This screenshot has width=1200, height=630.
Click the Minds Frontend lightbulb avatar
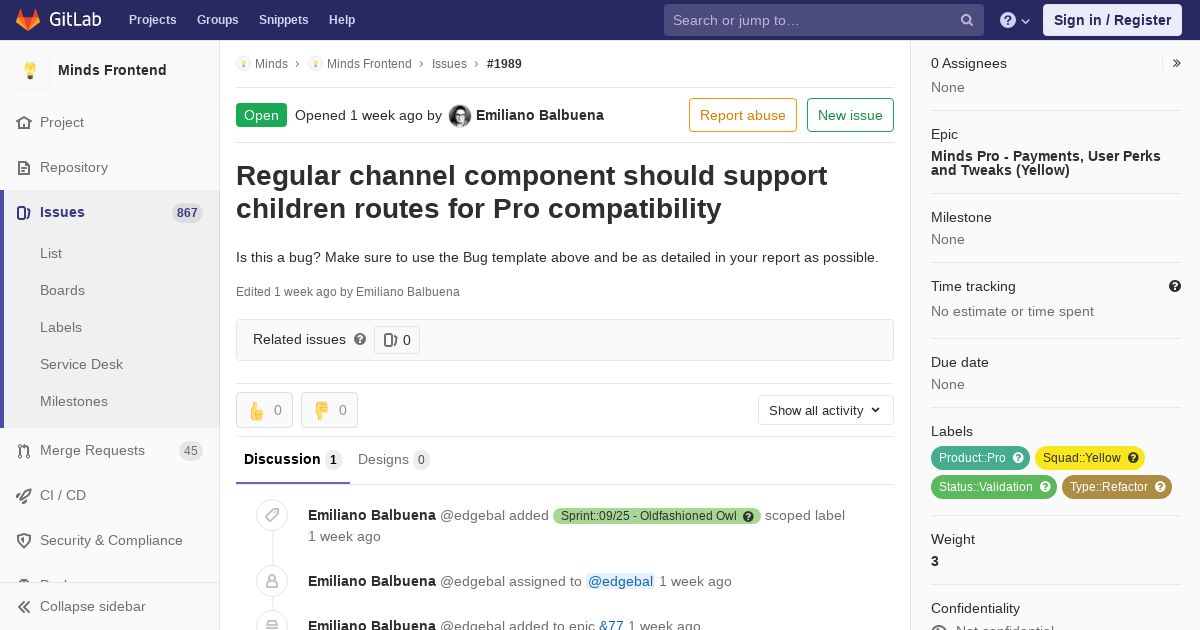[30, 70]
